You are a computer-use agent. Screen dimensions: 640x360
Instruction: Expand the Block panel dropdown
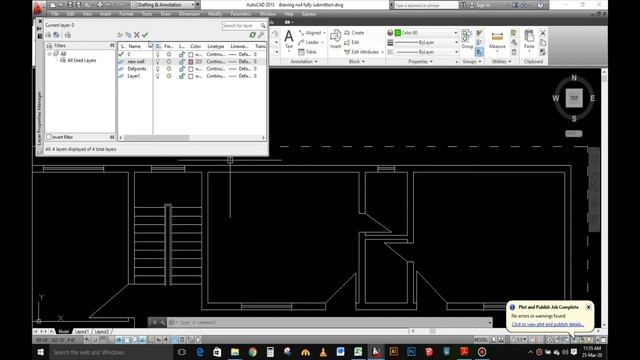pyautogui.click(x=357, y=62)
